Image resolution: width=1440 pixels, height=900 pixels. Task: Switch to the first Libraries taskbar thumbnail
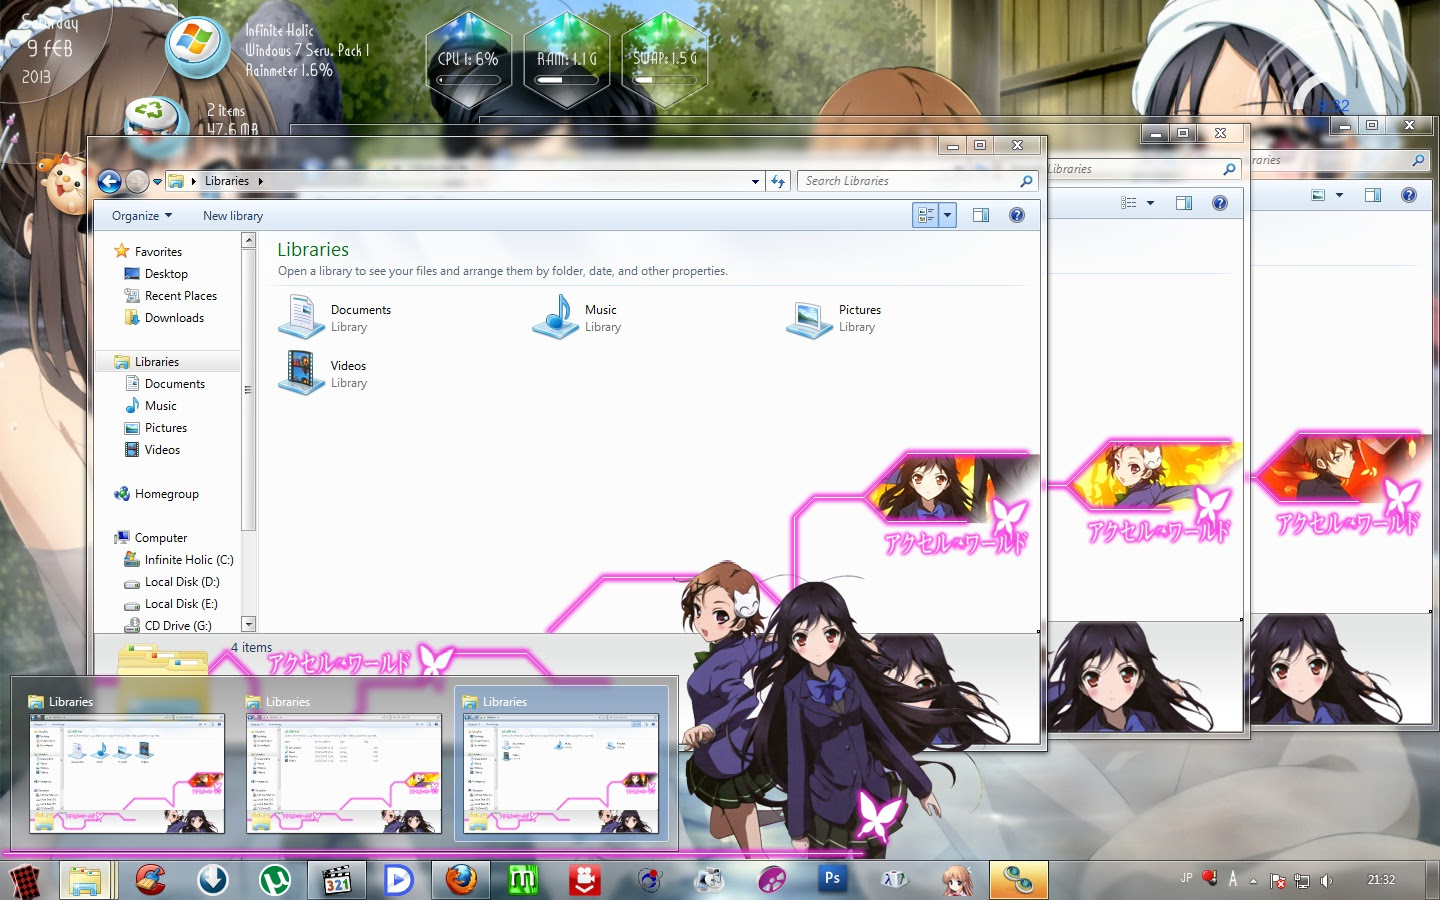click(127, 764)
